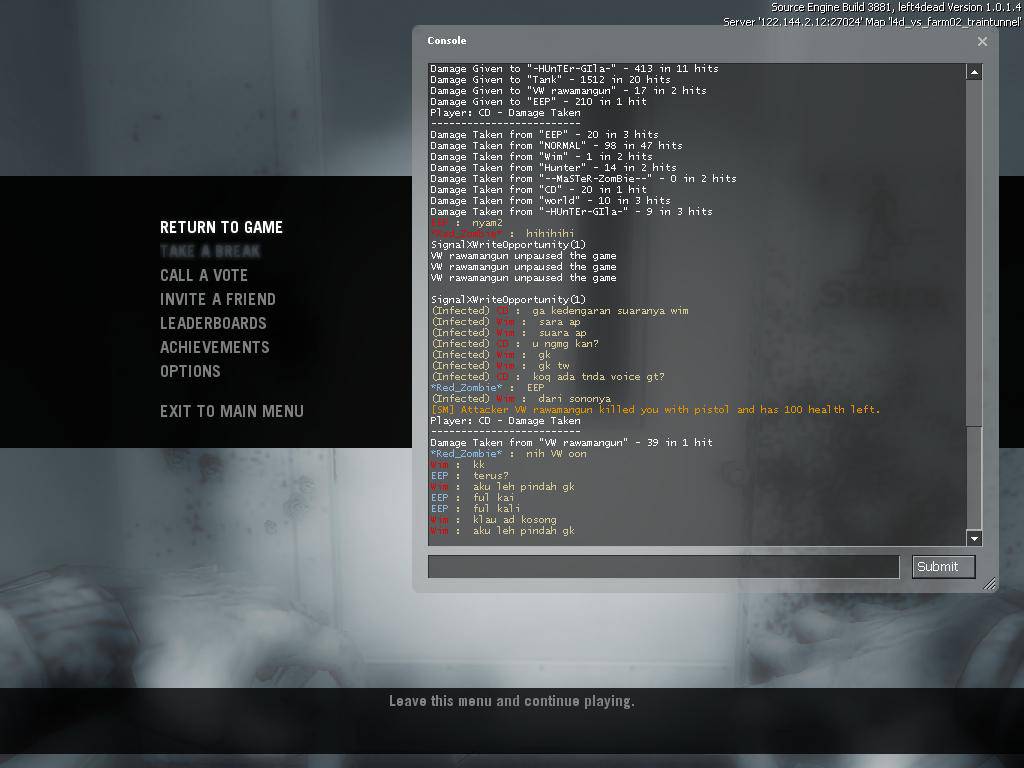The width and height of the screenshot is (1024, 768).
Task: Submit the console command
Action: point(943,567)
